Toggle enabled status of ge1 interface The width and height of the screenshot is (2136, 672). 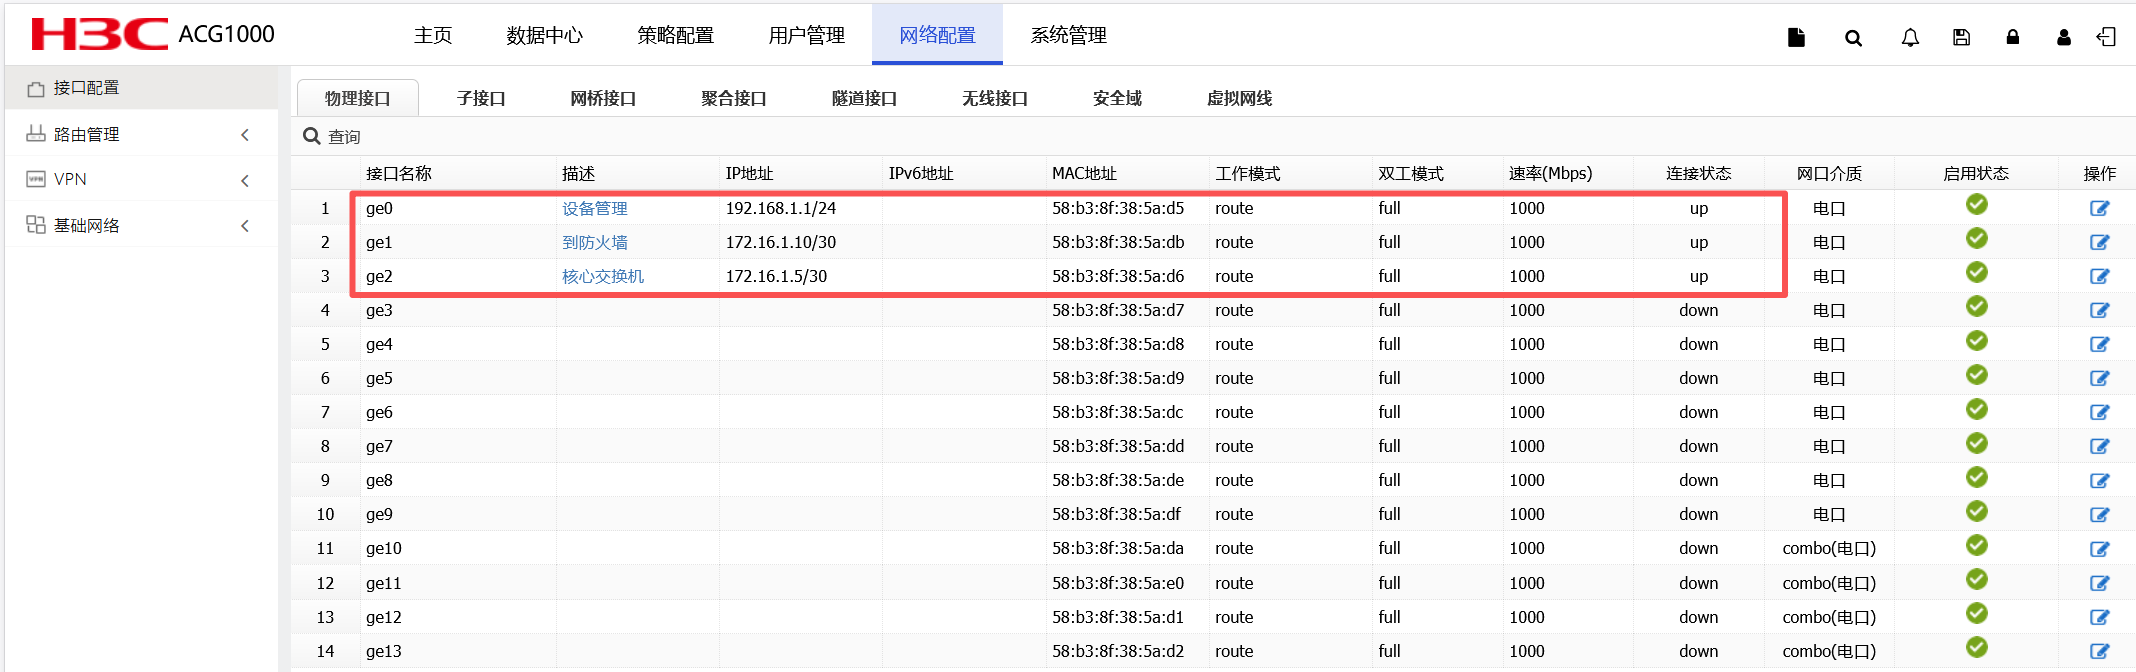pyautogui.click(x=1976, y=239)
